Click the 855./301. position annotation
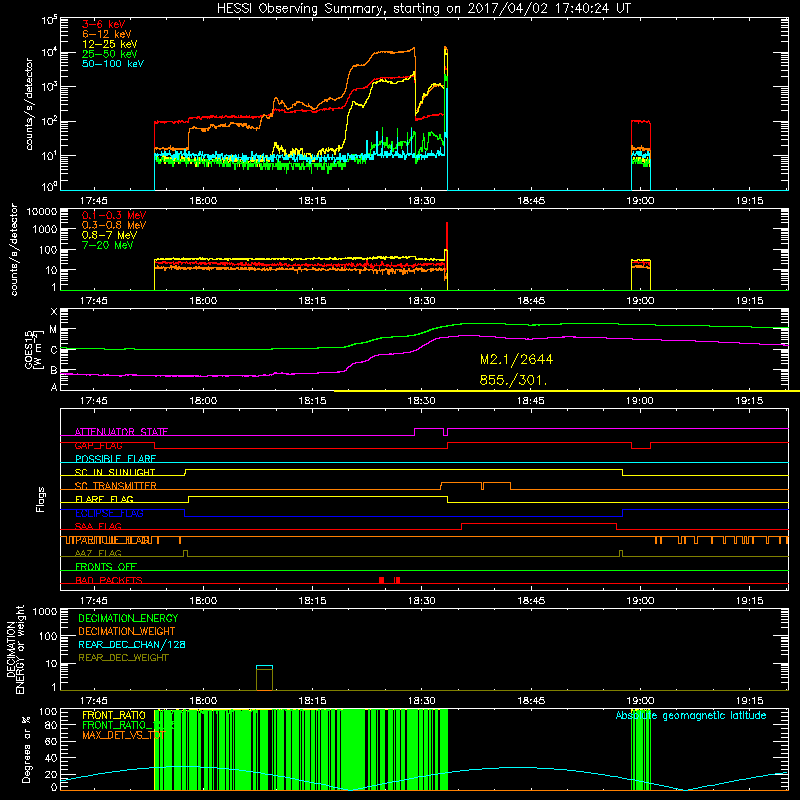 [x=514, y=380]
